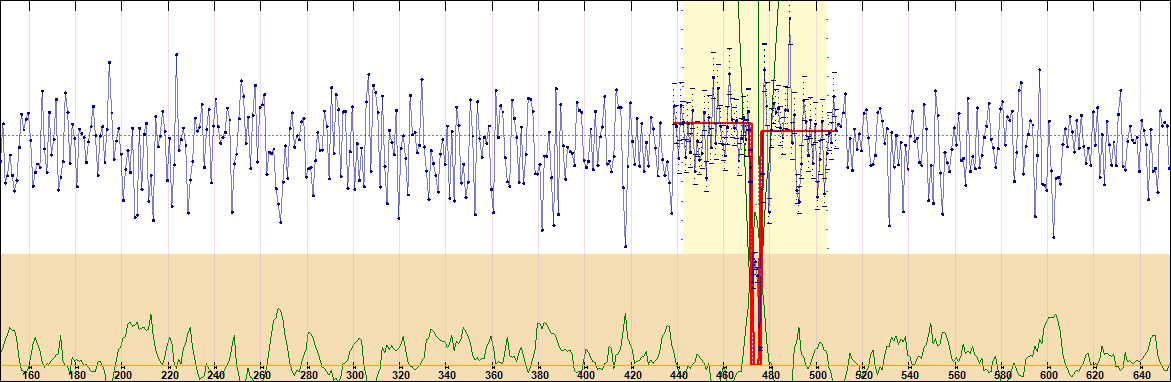Image resolution: width=1171 pixels, height=382 pixels.
Task: Click the 440 tick label
Action: pyautogui.click(x=679, y=375)
